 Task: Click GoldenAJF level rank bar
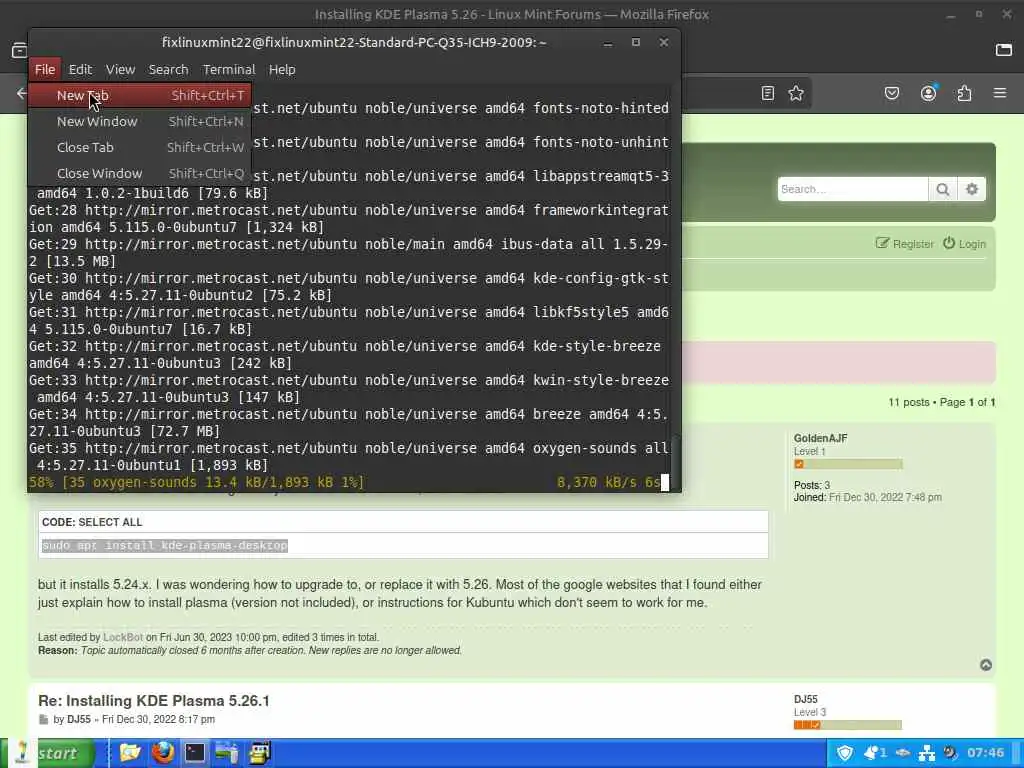tap(848, 464)
